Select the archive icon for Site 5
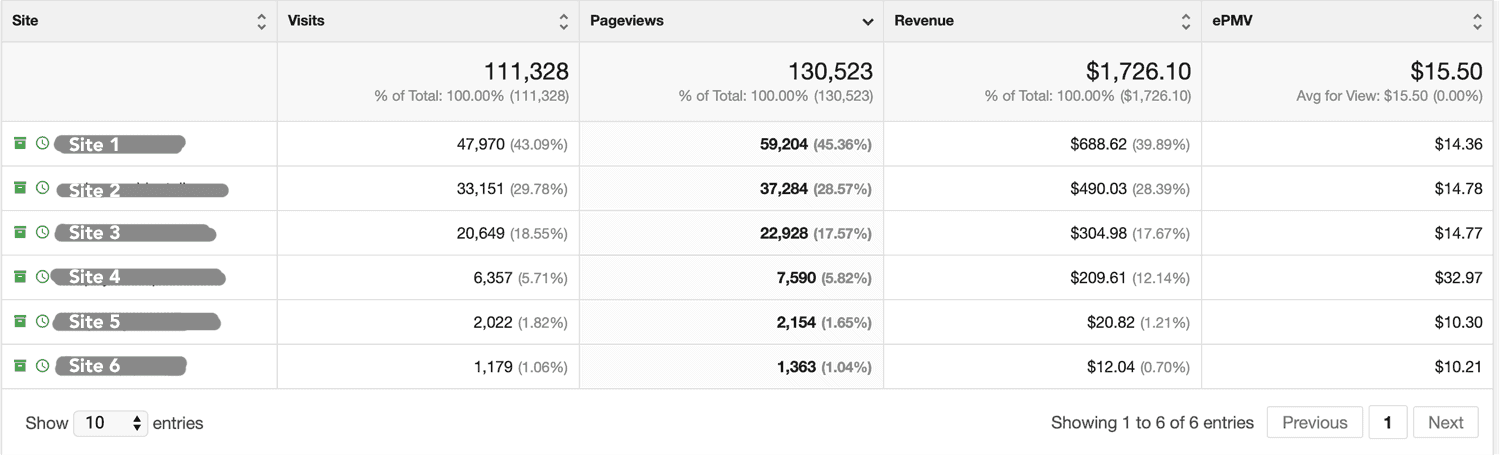This screenshot has height=455, width=1500. [x=20, y=321]
